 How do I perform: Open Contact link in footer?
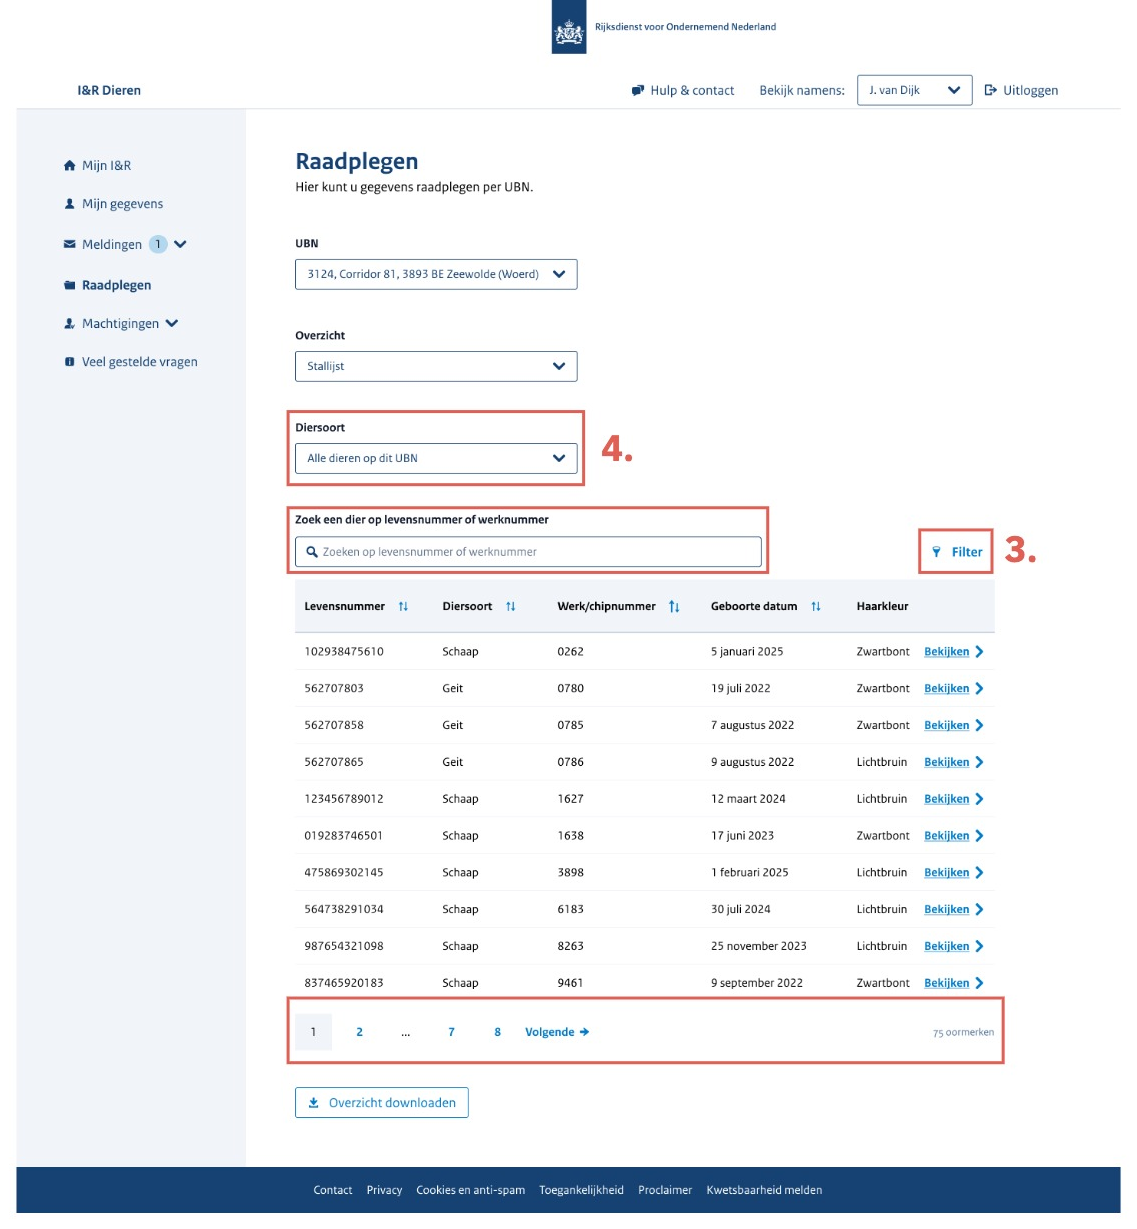tap(333, 1191)
